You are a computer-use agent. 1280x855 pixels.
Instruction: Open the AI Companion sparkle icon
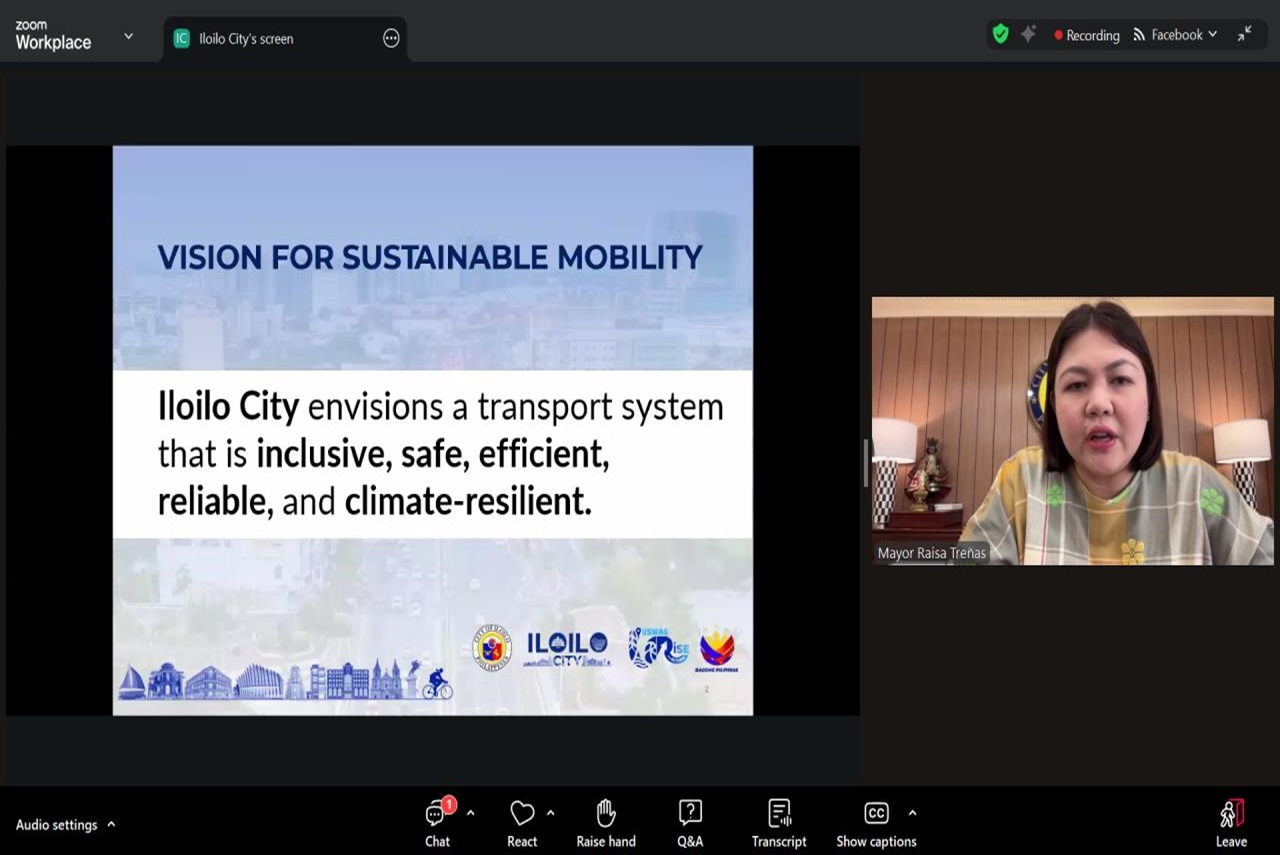click(x=1028, y=34)
